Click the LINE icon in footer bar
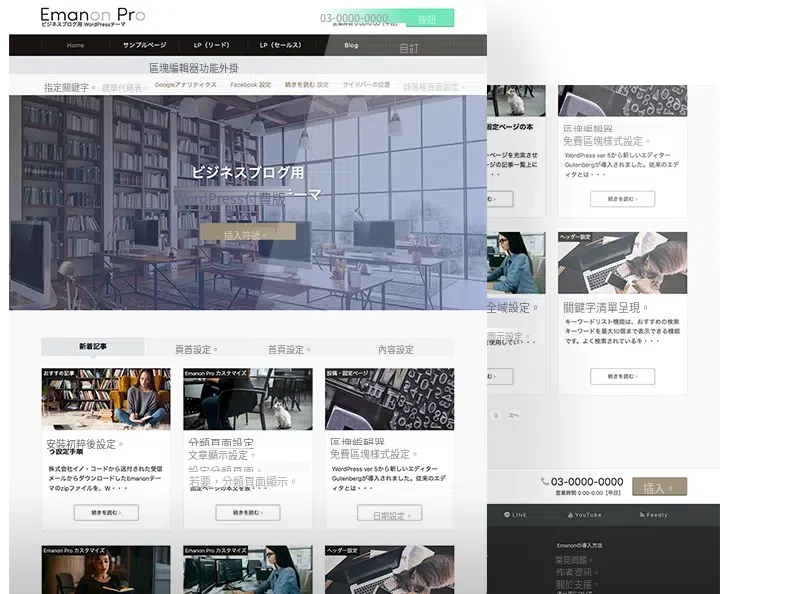Screen dimensions: 790x594 click(x=507, y=515)
